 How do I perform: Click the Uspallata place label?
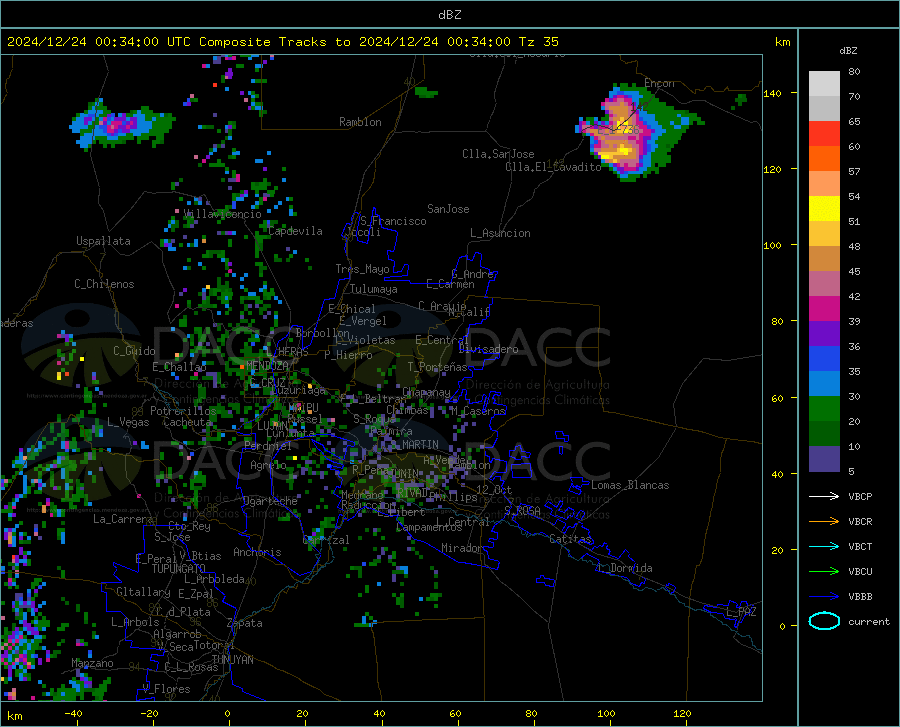[103, 242]
